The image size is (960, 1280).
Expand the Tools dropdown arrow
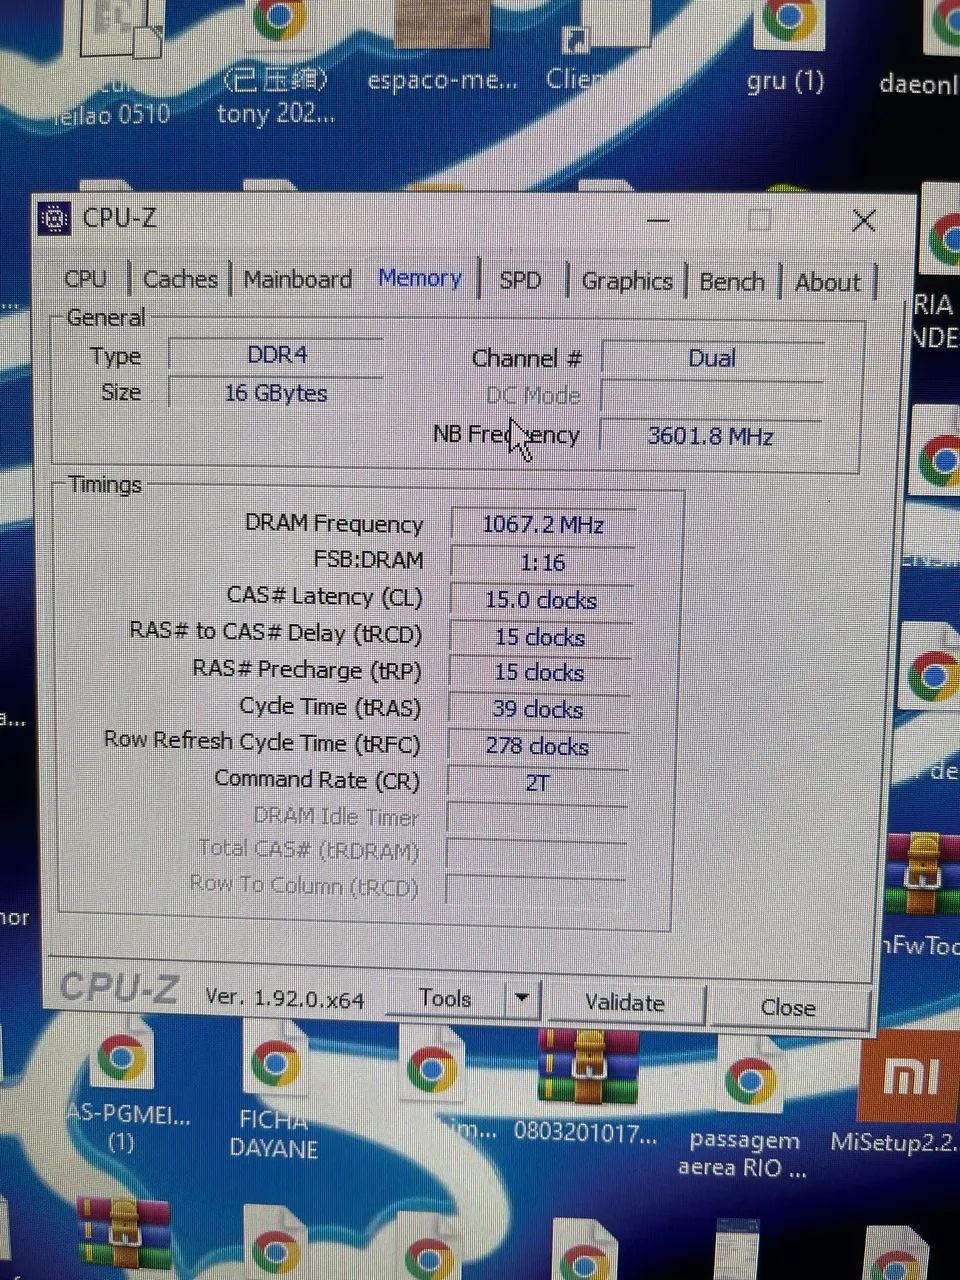pyautogui.click(x=522, y=998)
